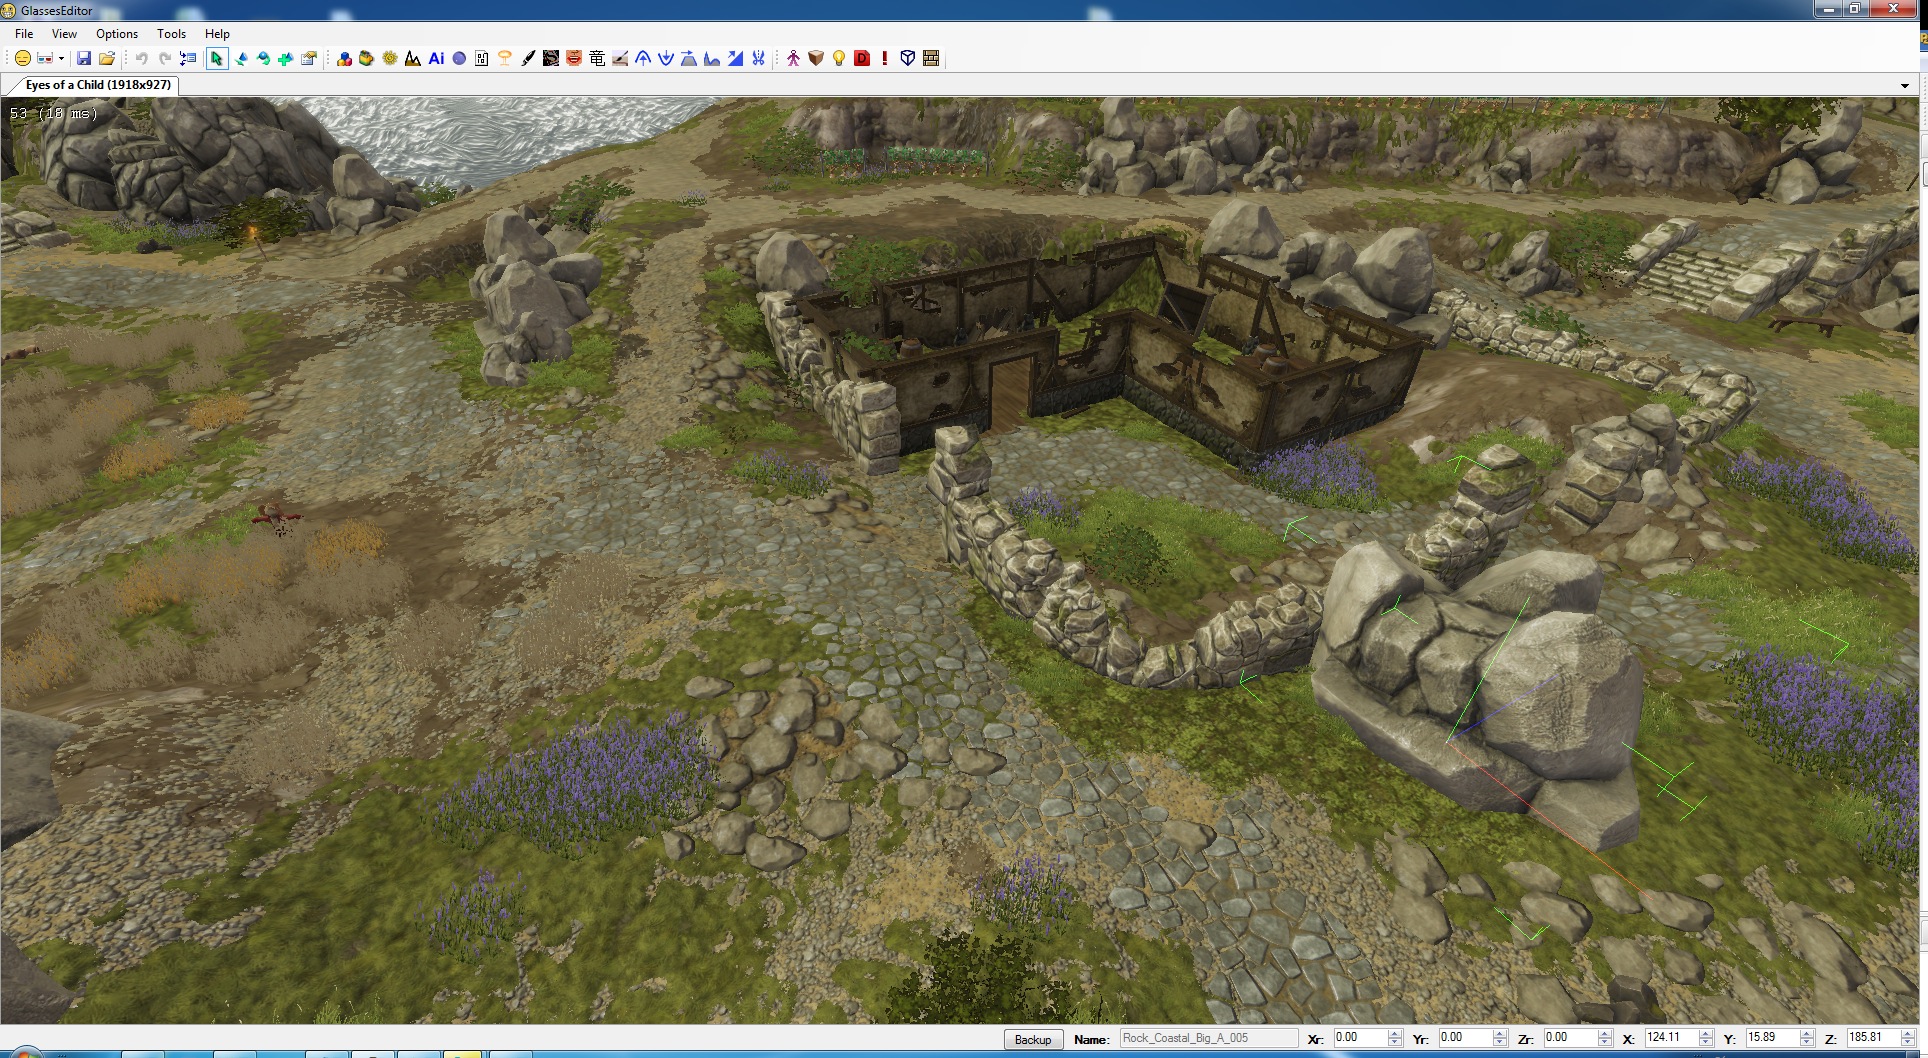Open the File menu
This screenshot has width=1928, height=1058.
tap(24, 34)
